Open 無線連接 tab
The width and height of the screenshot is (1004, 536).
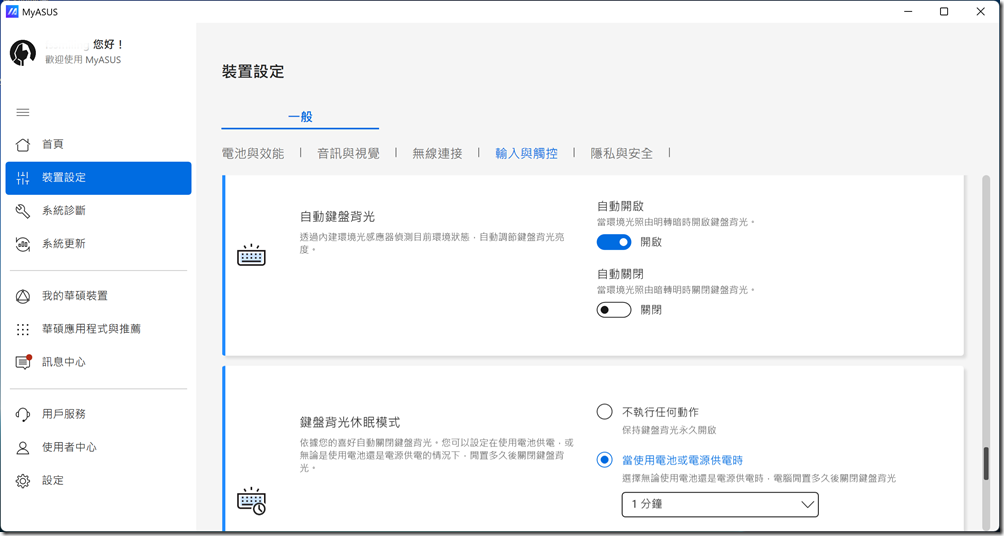click(437, 153)
